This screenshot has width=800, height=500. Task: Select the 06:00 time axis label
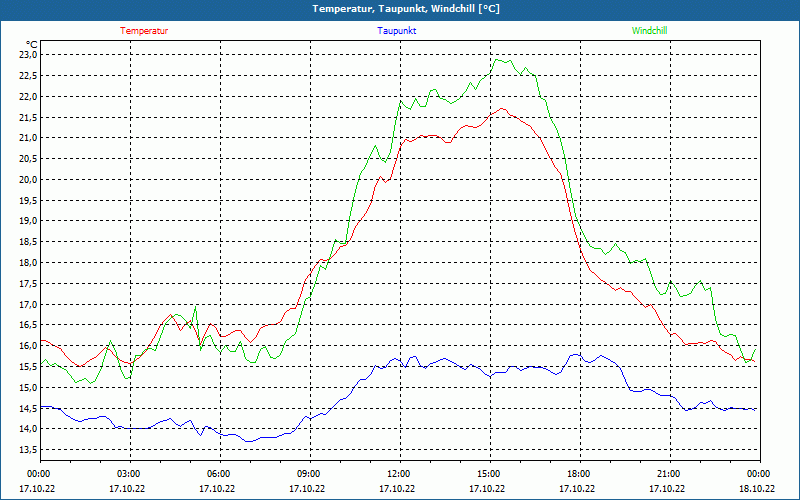point(219,474)
